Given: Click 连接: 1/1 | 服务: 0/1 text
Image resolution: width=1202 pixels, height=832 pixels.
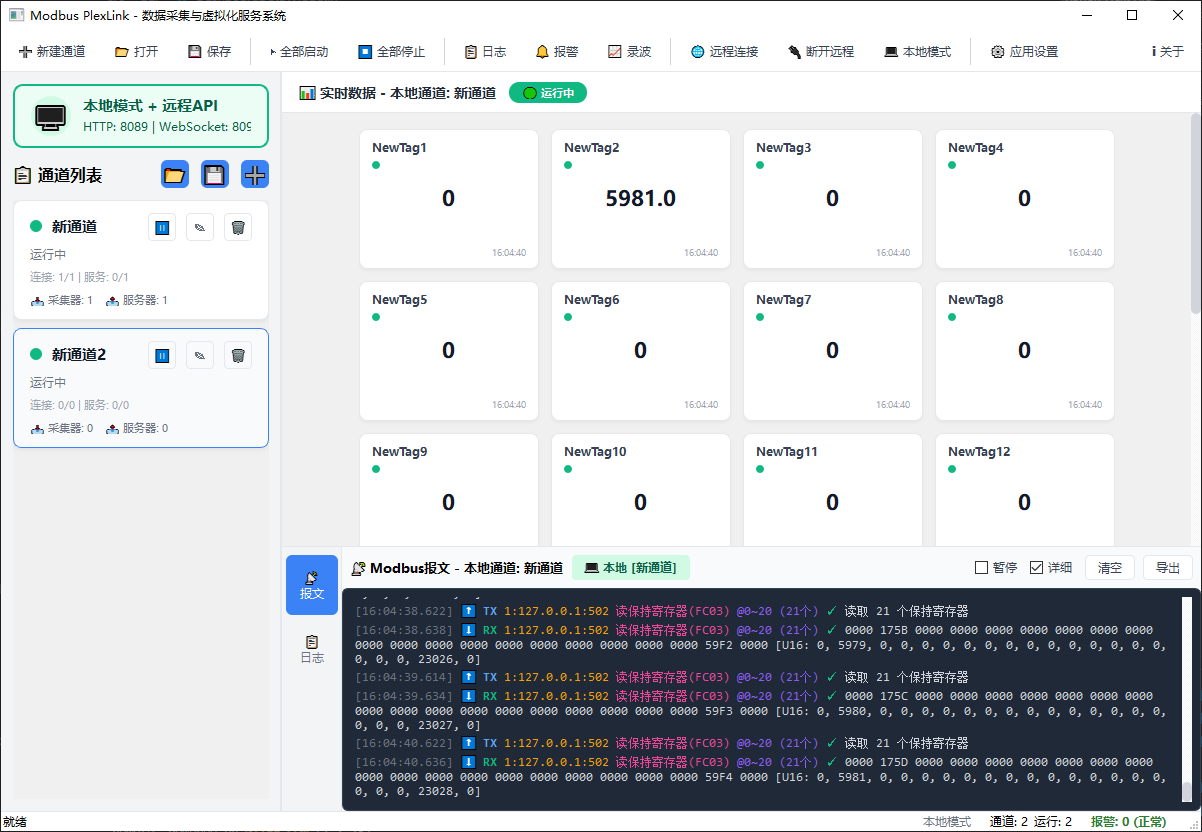Looking at the screenshot, I should coord(80,277).
